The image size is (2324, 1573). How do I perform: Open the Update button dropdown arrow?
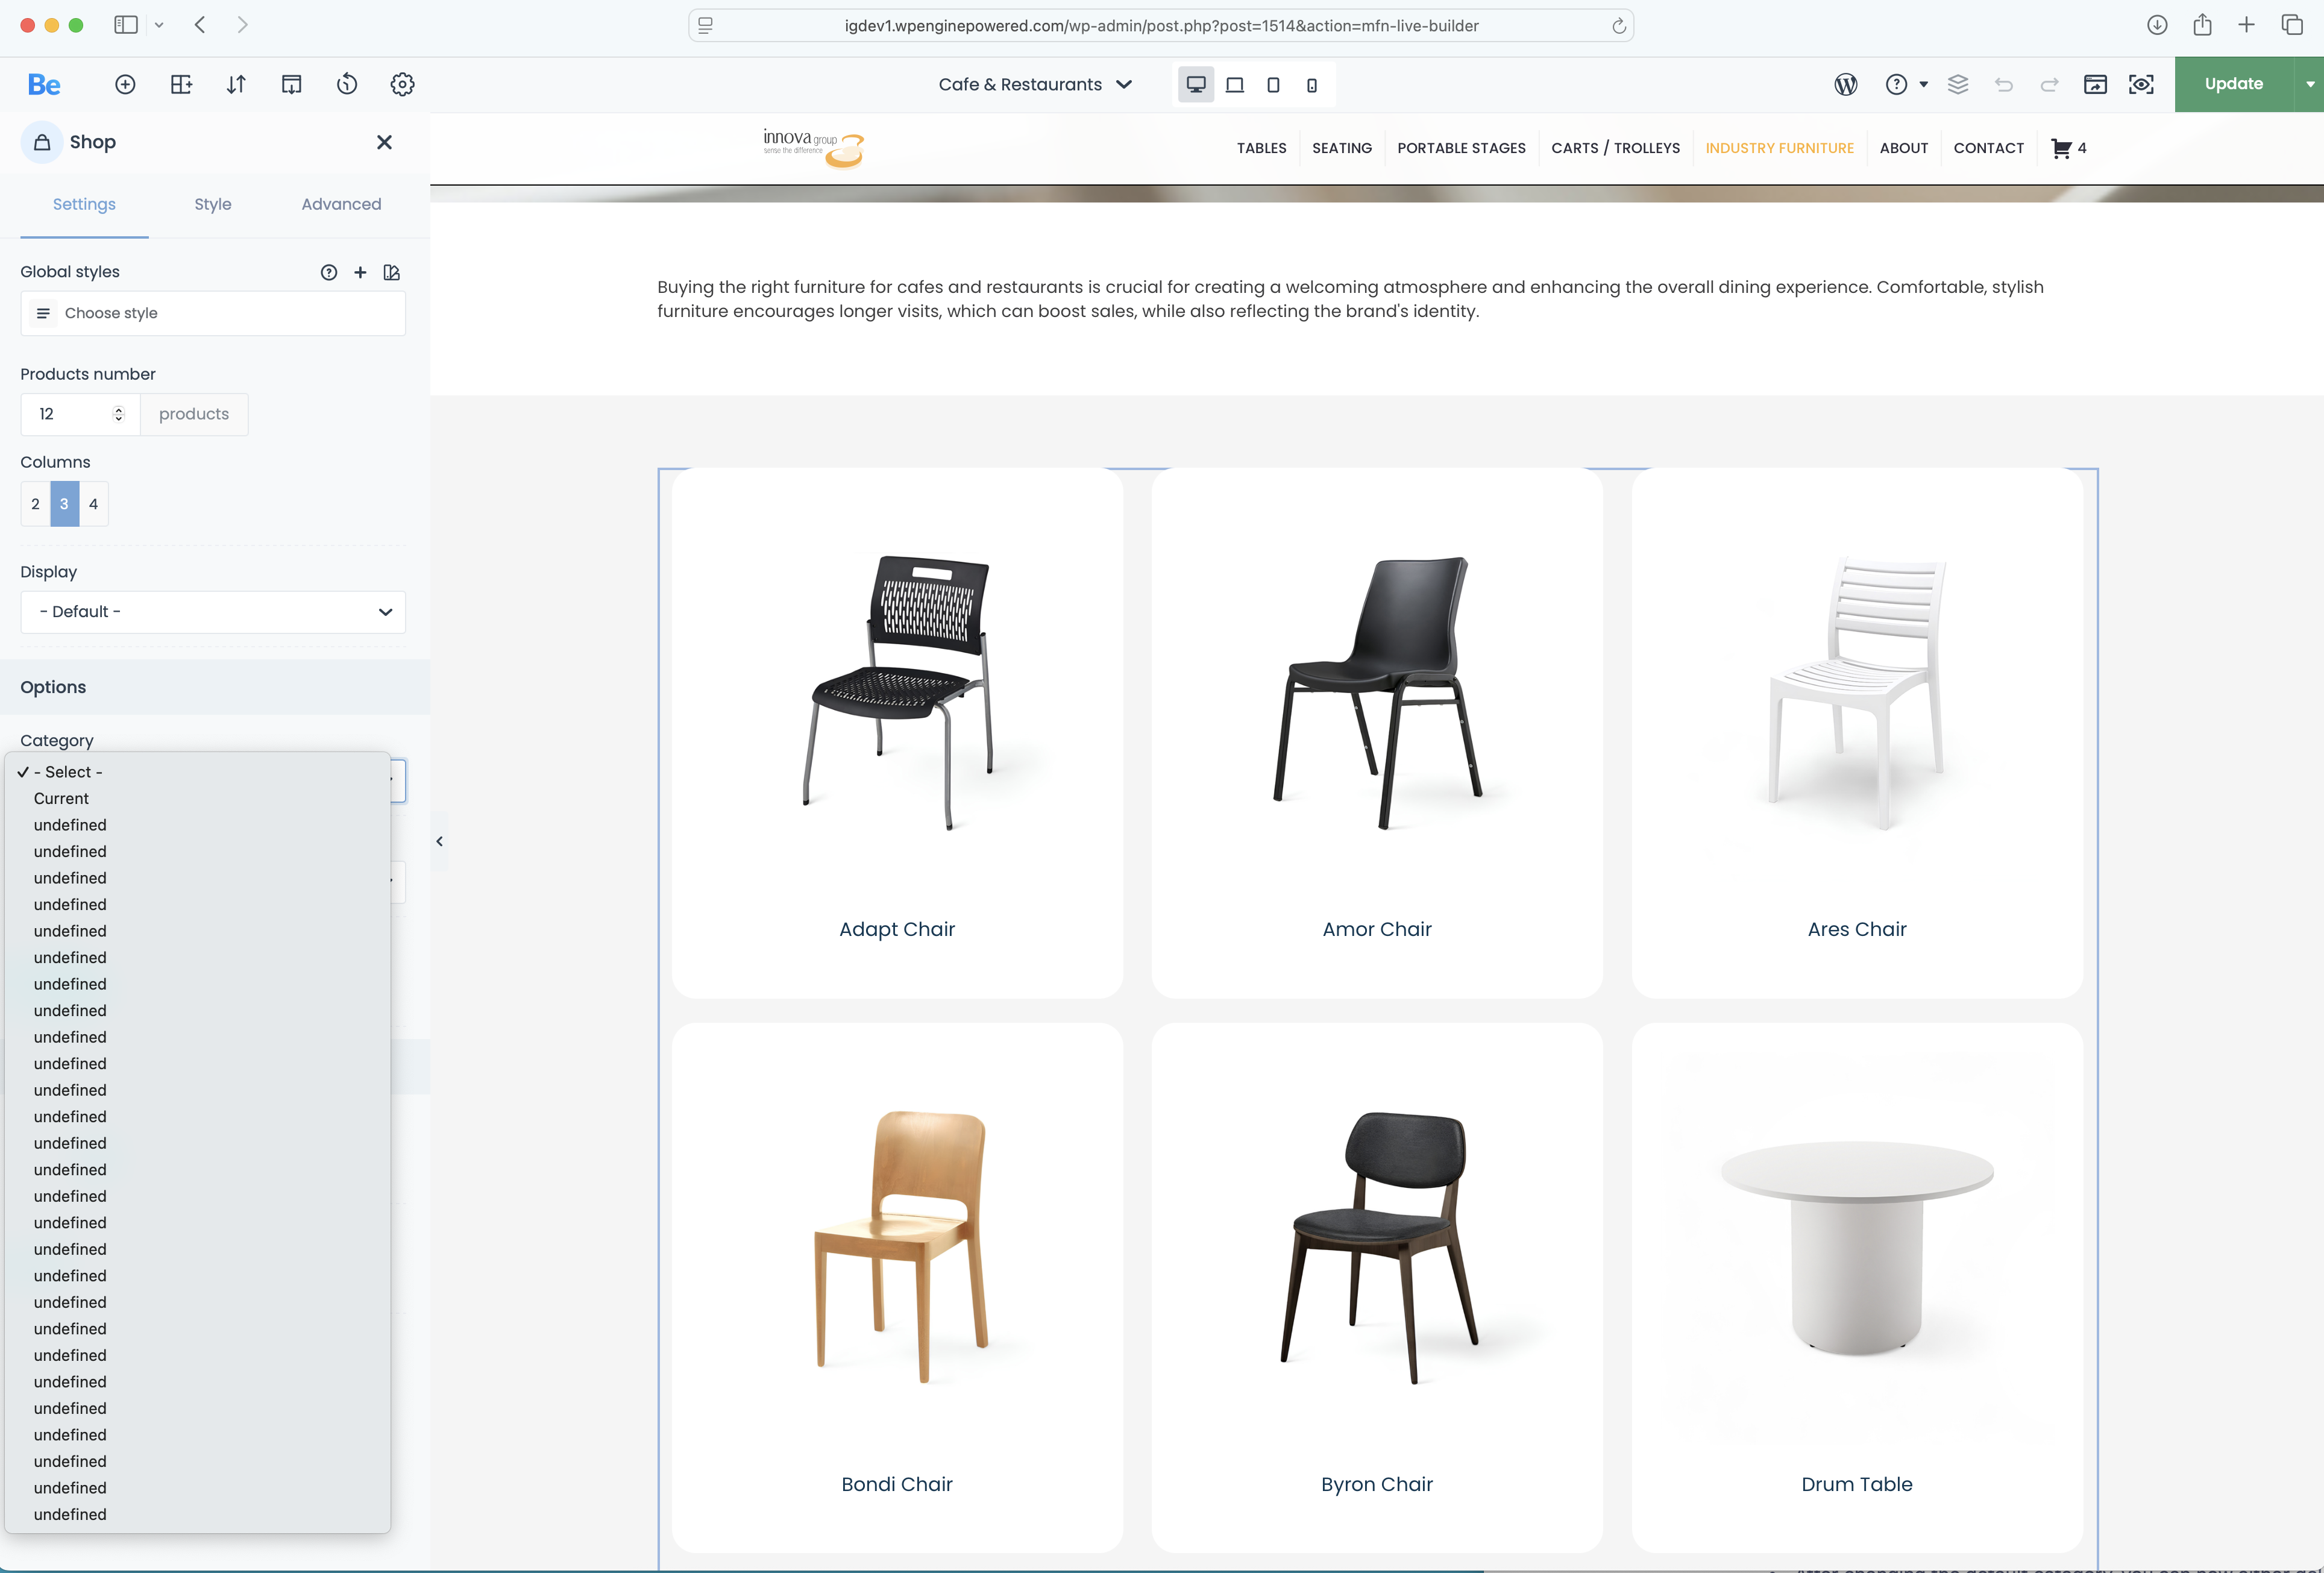click(x=2309, y=84)
